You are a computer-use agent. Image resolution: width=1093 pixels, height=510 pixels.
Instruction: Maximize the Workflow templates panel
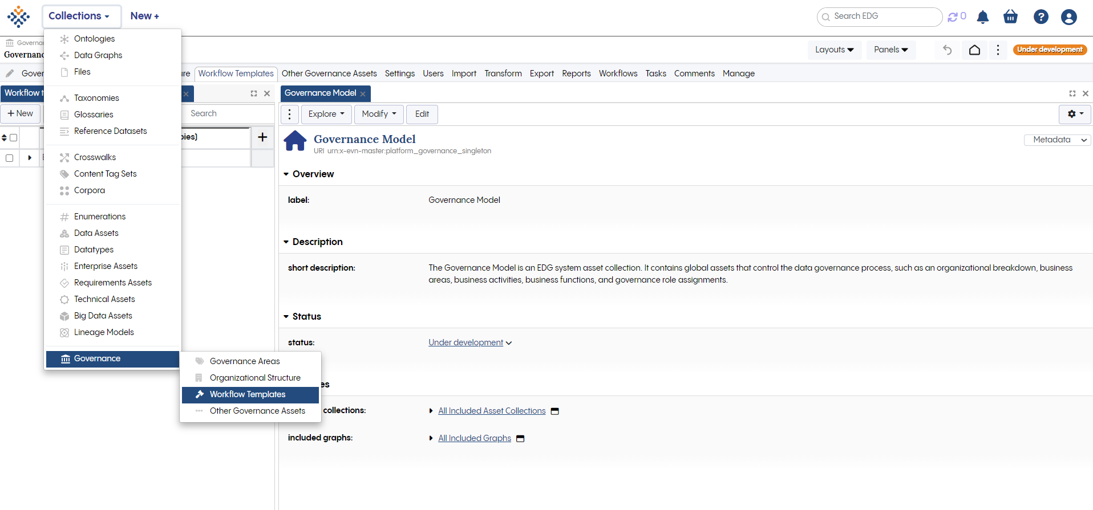click(254, 93)
